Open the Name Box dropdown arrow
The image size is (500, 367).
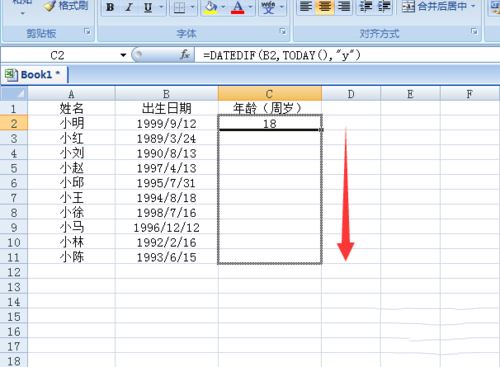(x=123, y=55)
